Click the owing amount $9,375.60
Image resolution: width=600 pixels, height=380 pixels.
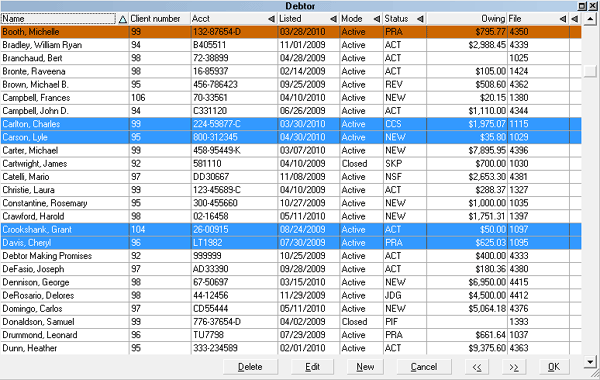[487, 349]
